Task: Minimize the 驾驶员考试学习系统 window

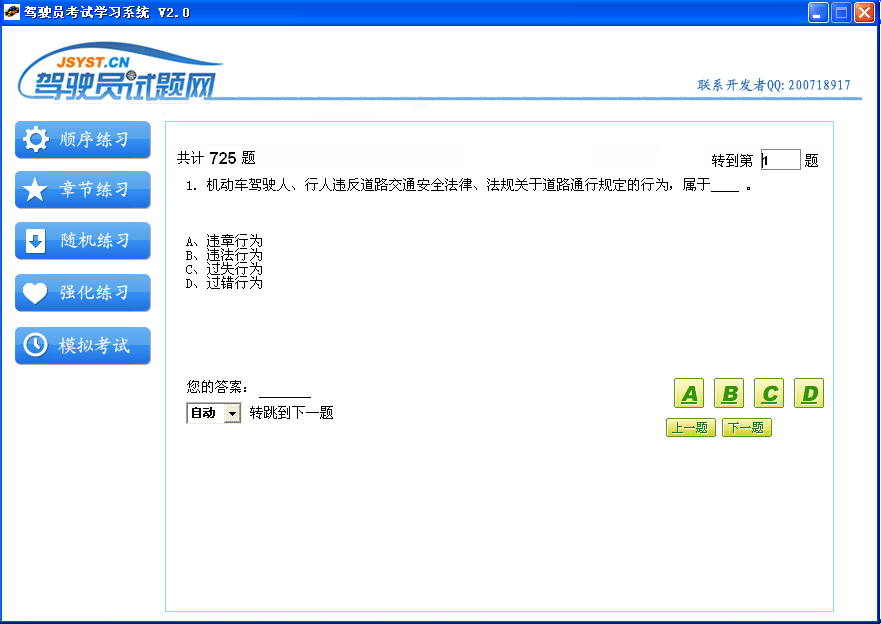Action: click(x=818, y=12)
